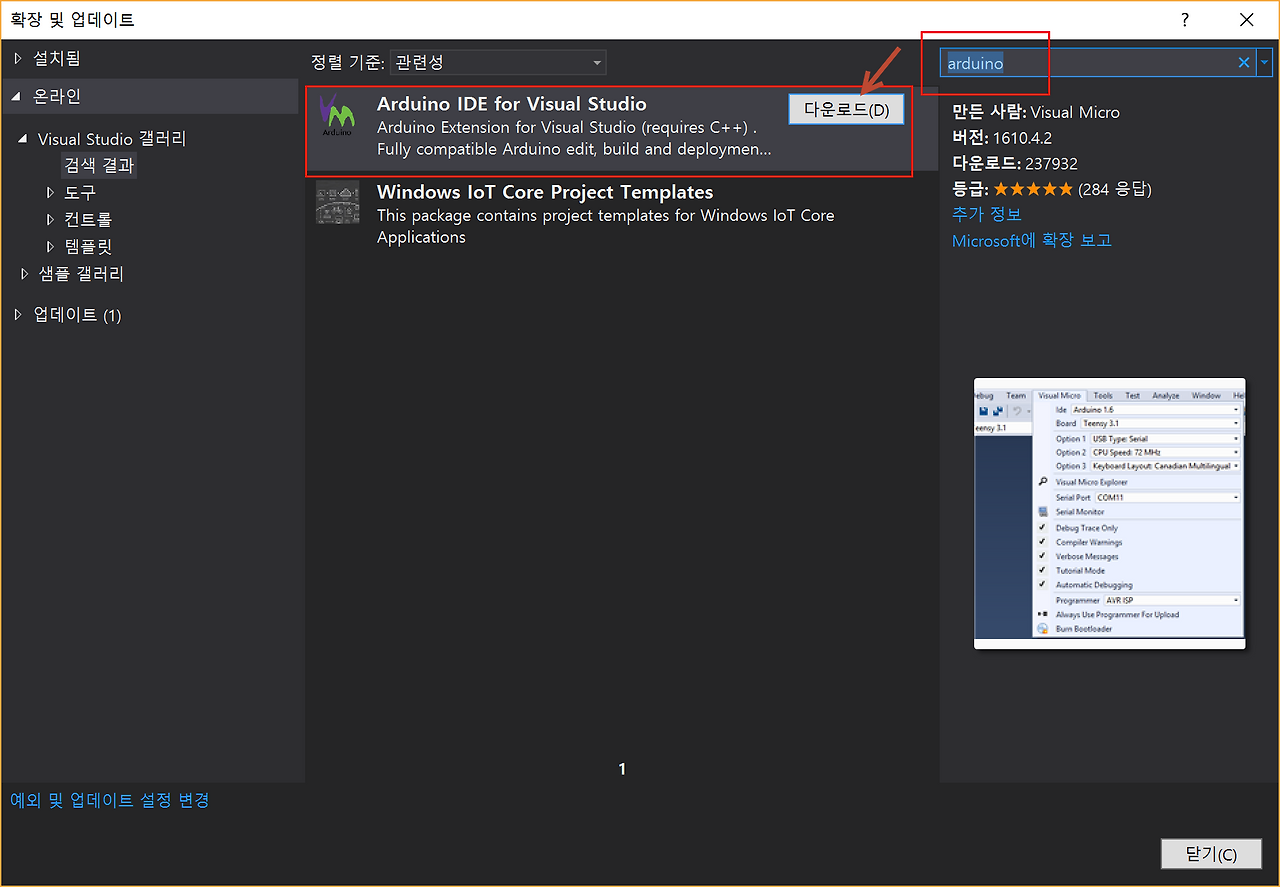Viewport: 1280px width, 887px height.
Task: Expand the 템플릿 category
Action: (51, 246)
